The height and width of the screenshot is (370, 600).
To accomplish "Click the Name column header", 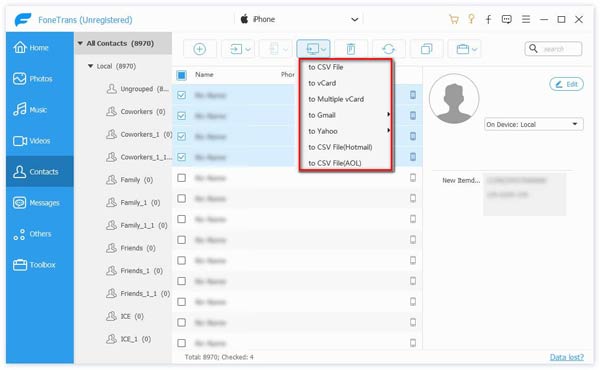I will pyautogui.click(x=204, y=75).
